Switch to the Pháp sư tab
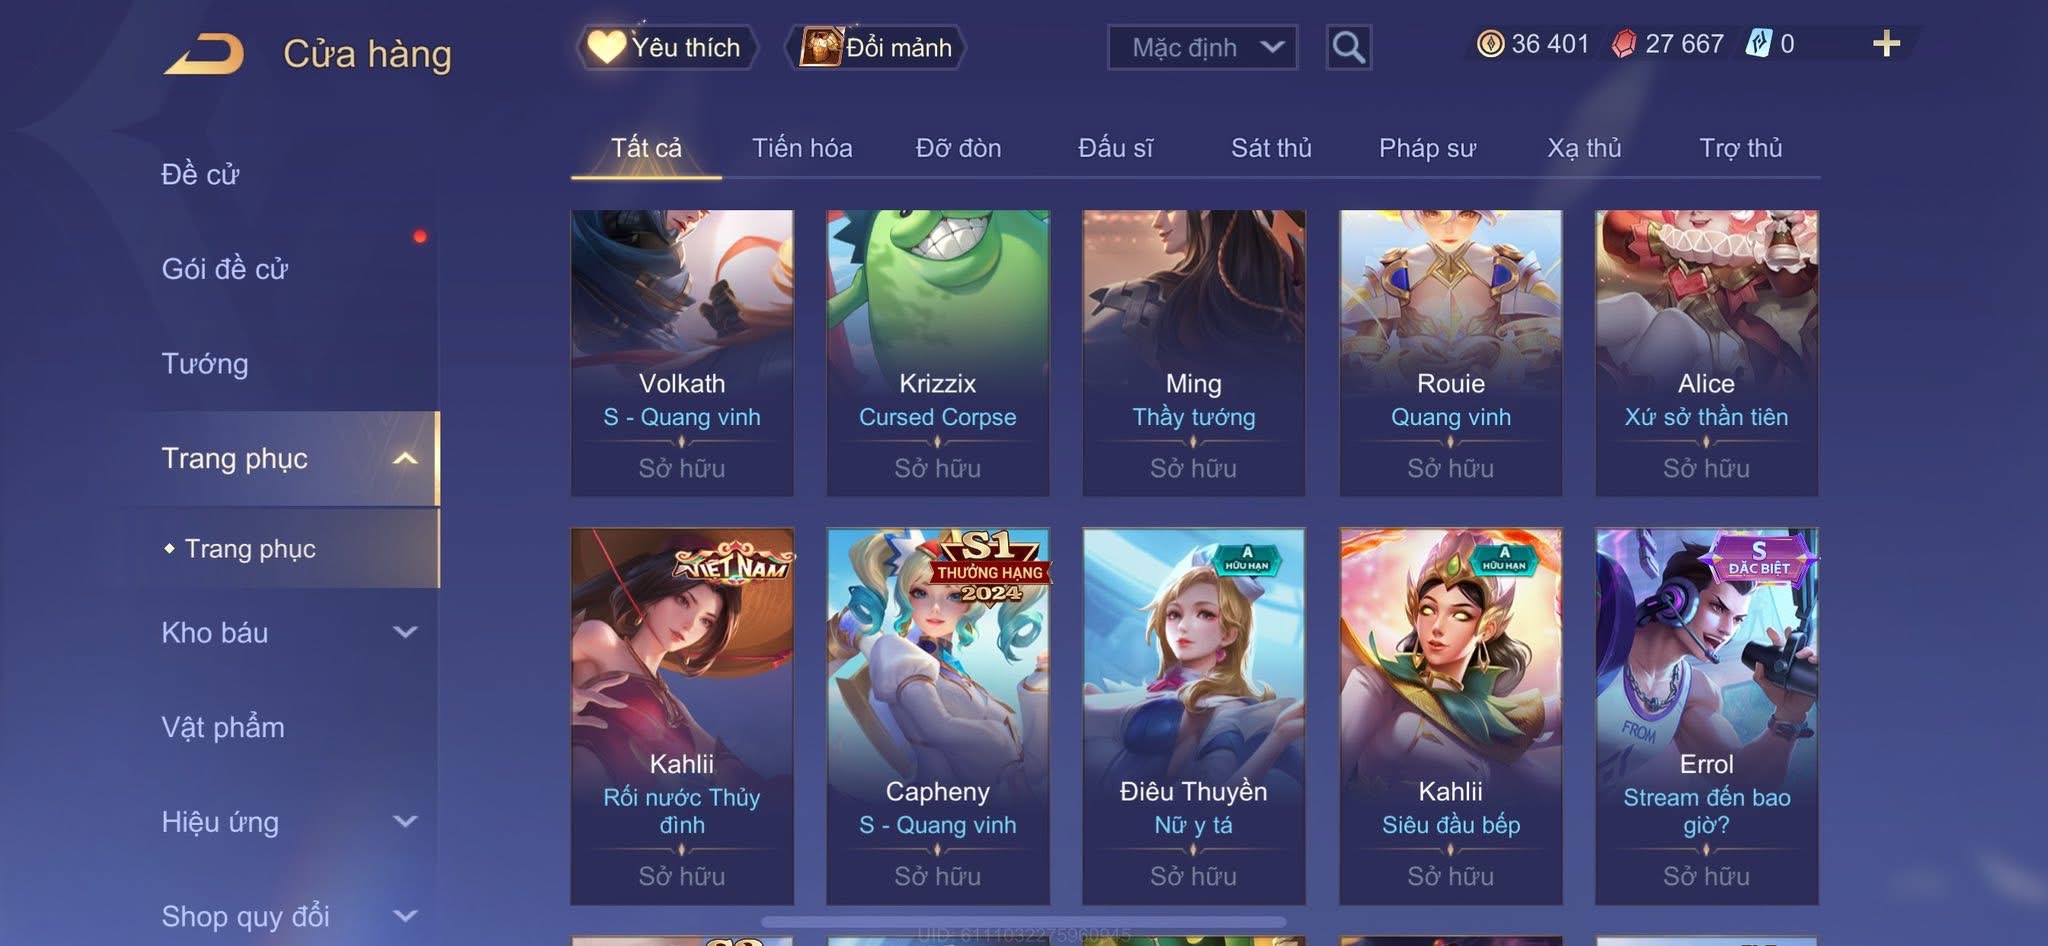 (x=1427, y=148)
